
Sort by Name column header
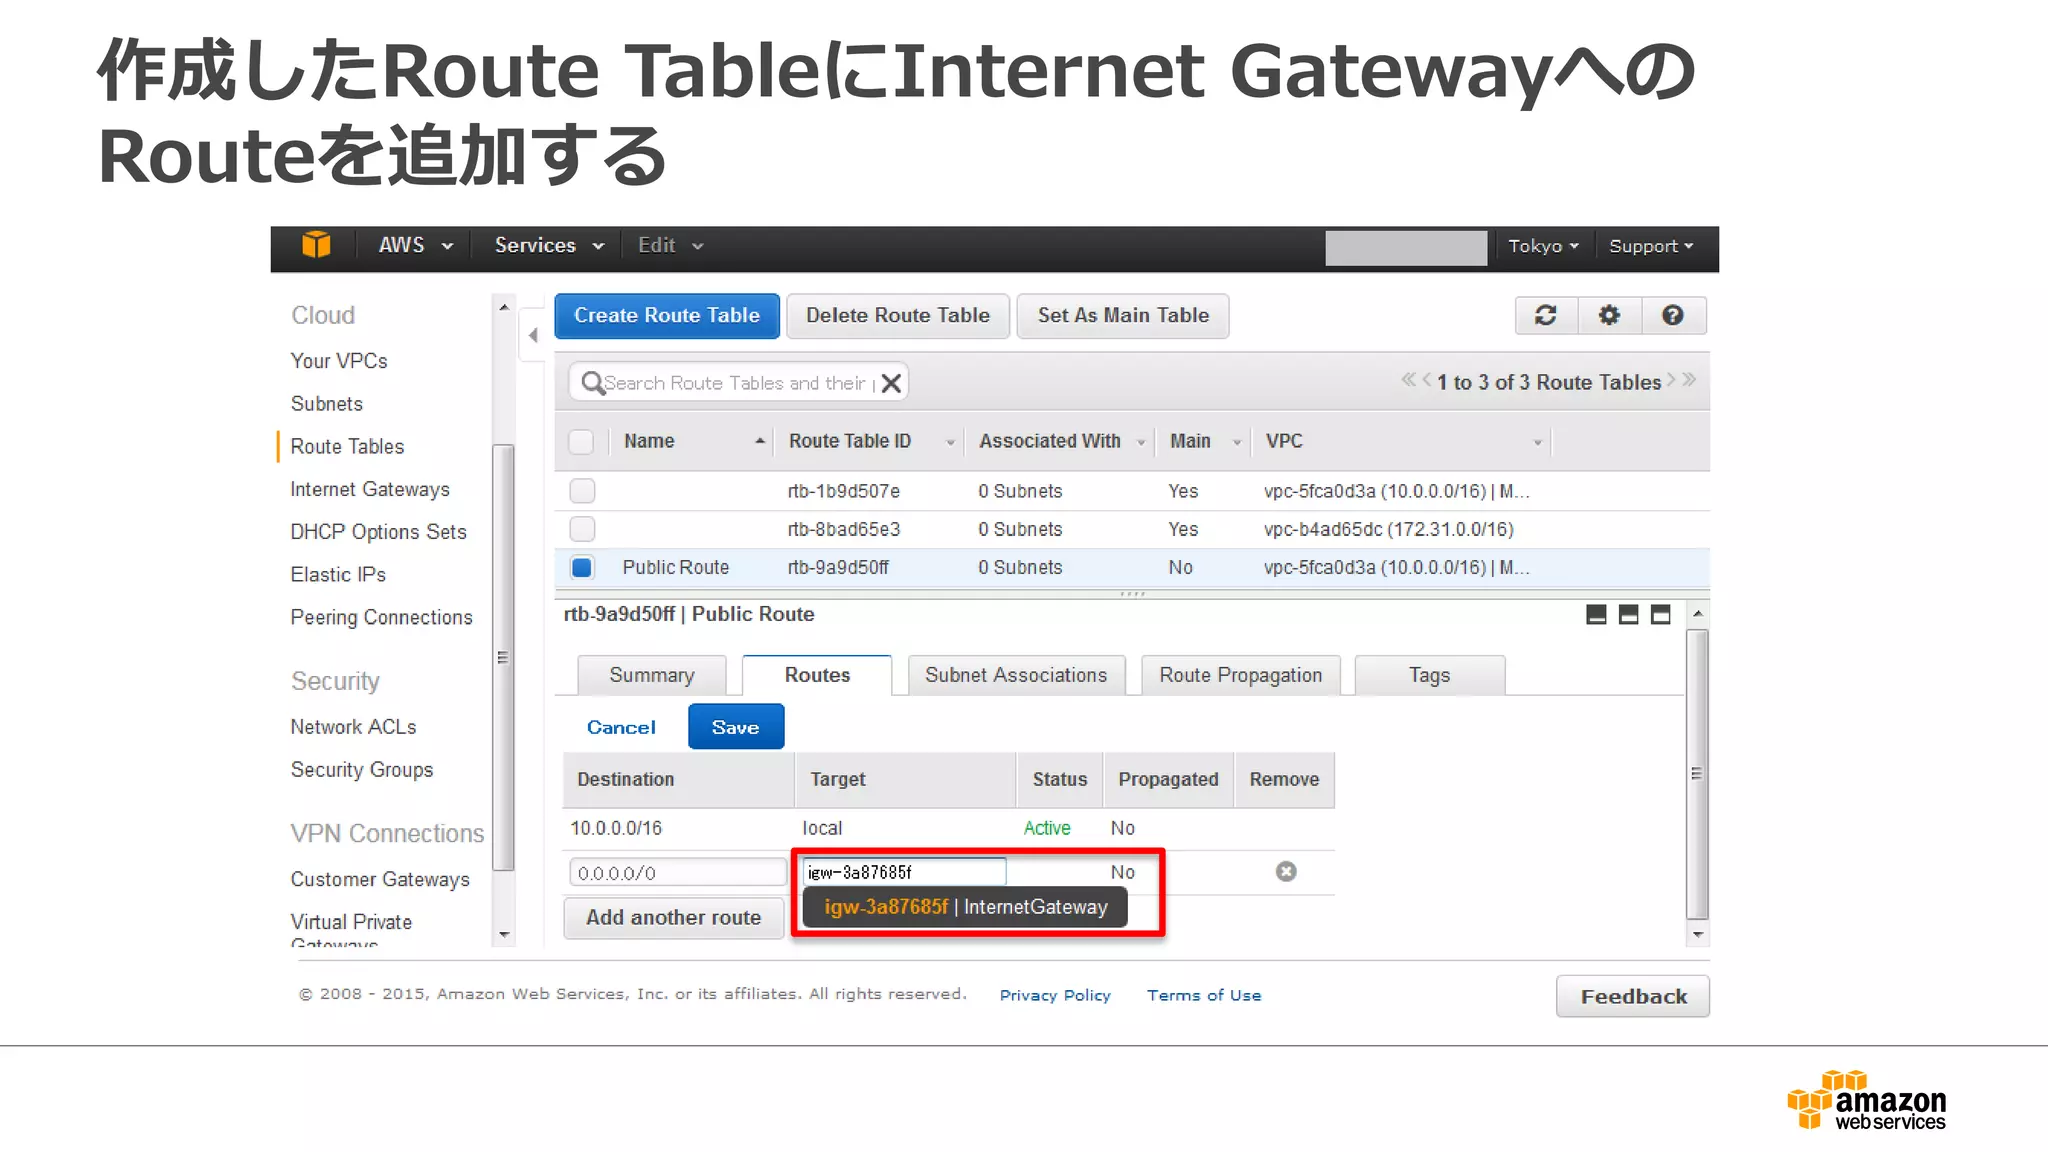pos(693,441)
